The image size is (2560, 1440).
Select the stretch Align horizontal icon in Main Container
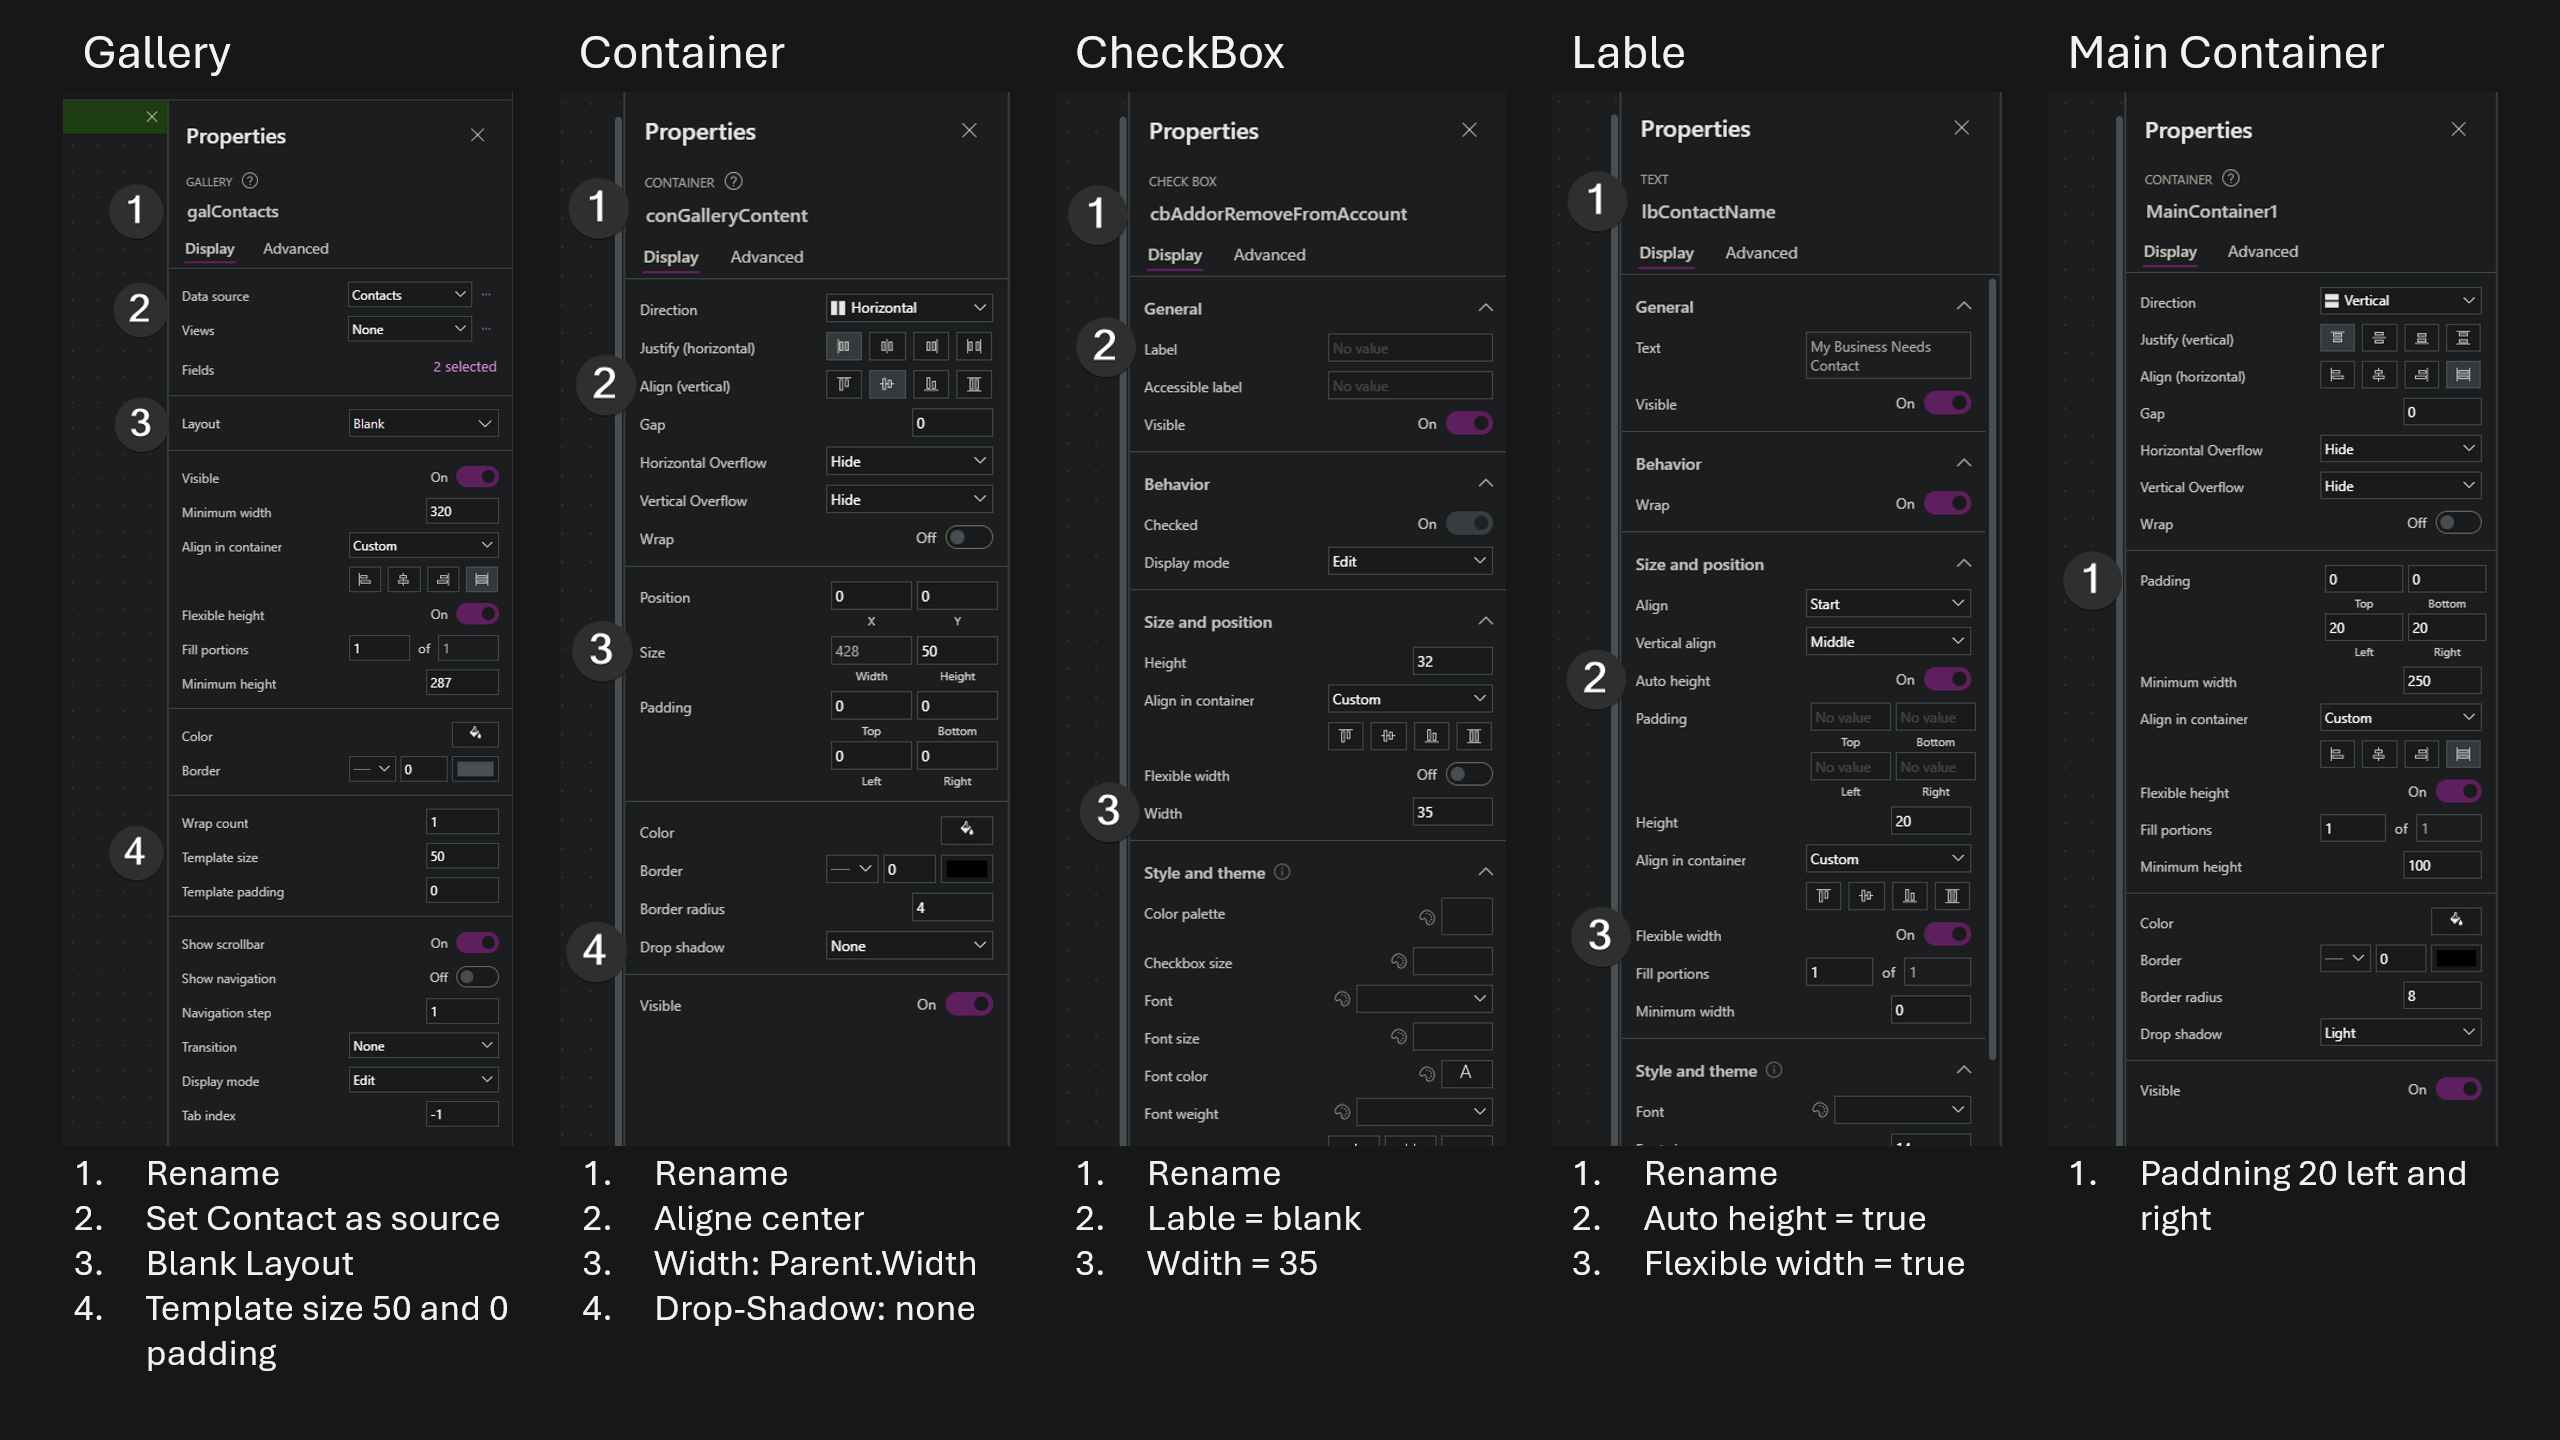point(2463,376)
